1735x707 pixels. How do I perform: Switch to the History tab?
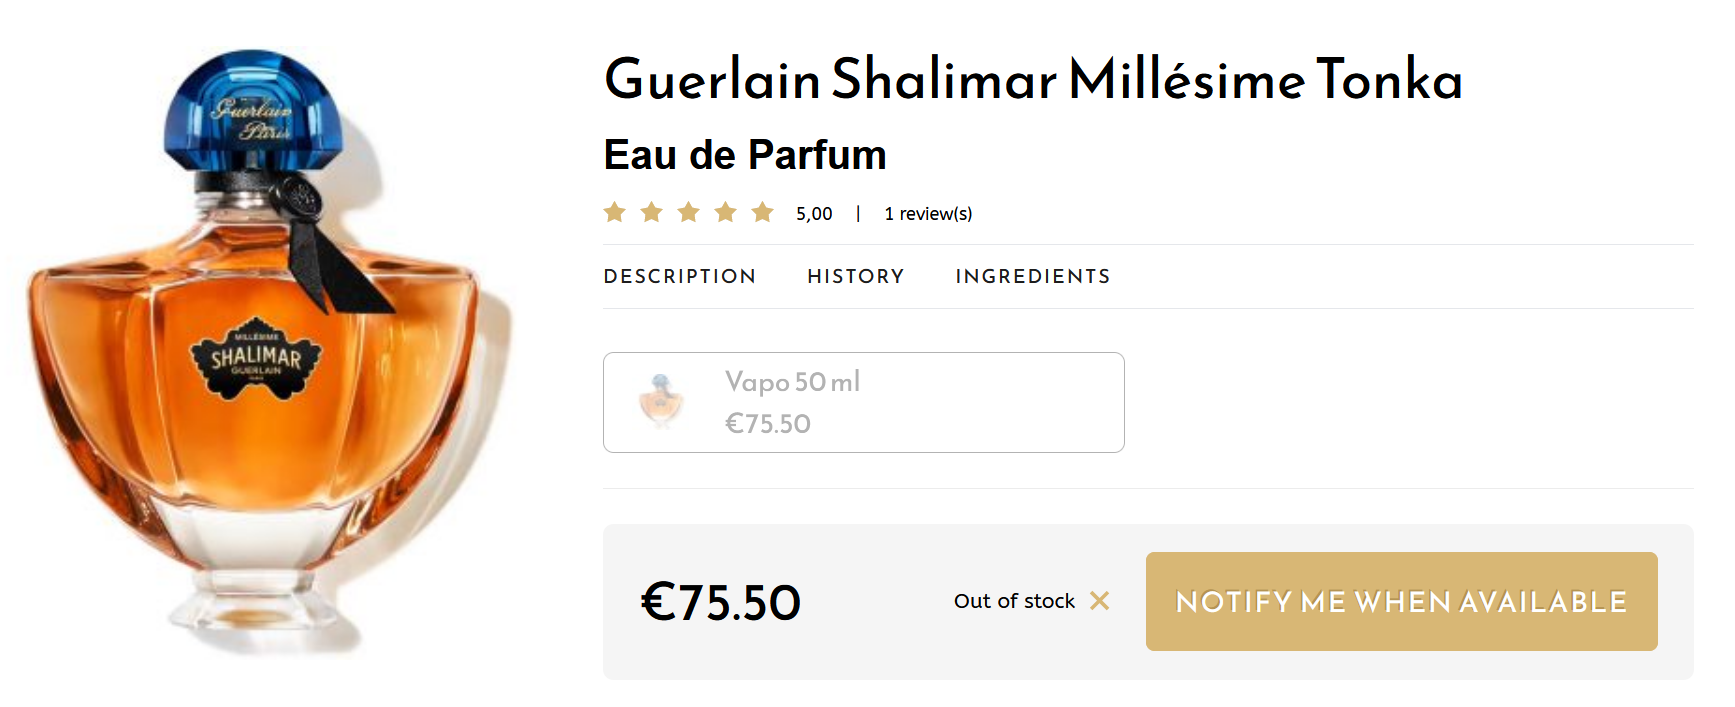pos(856,276)
